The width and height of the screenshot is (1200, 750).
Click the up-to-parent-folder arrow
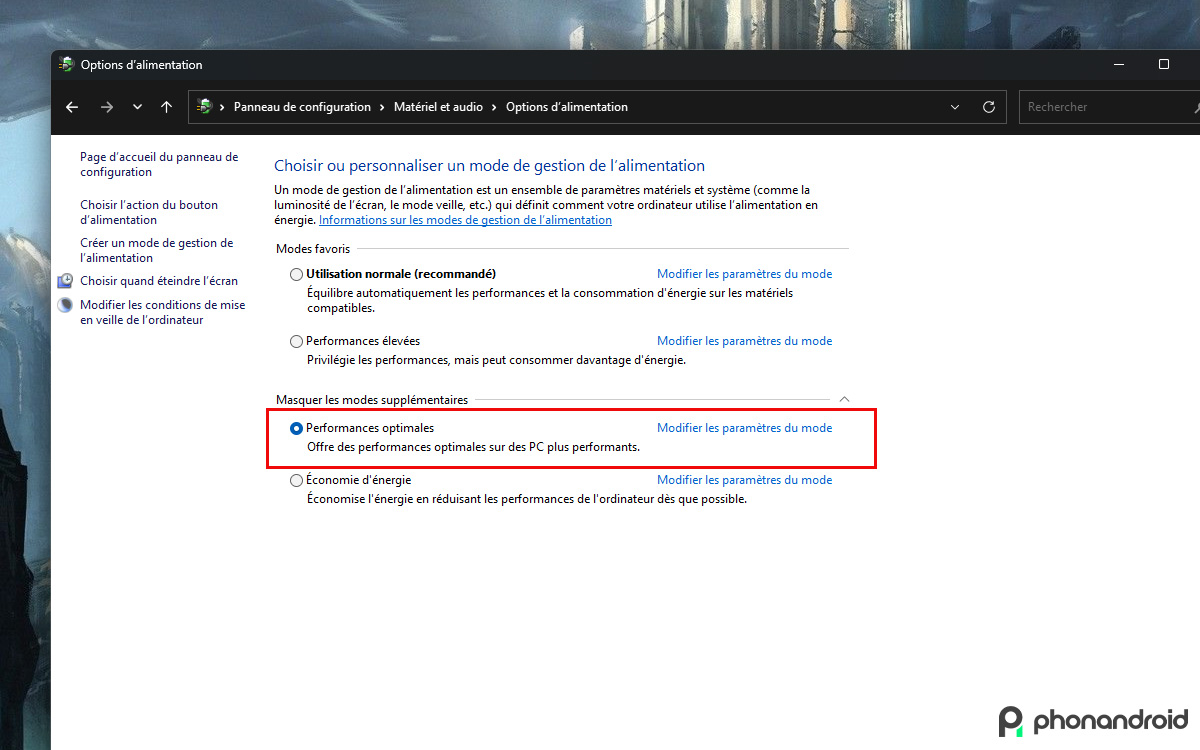pyautogui.click(x=166, y=107)
